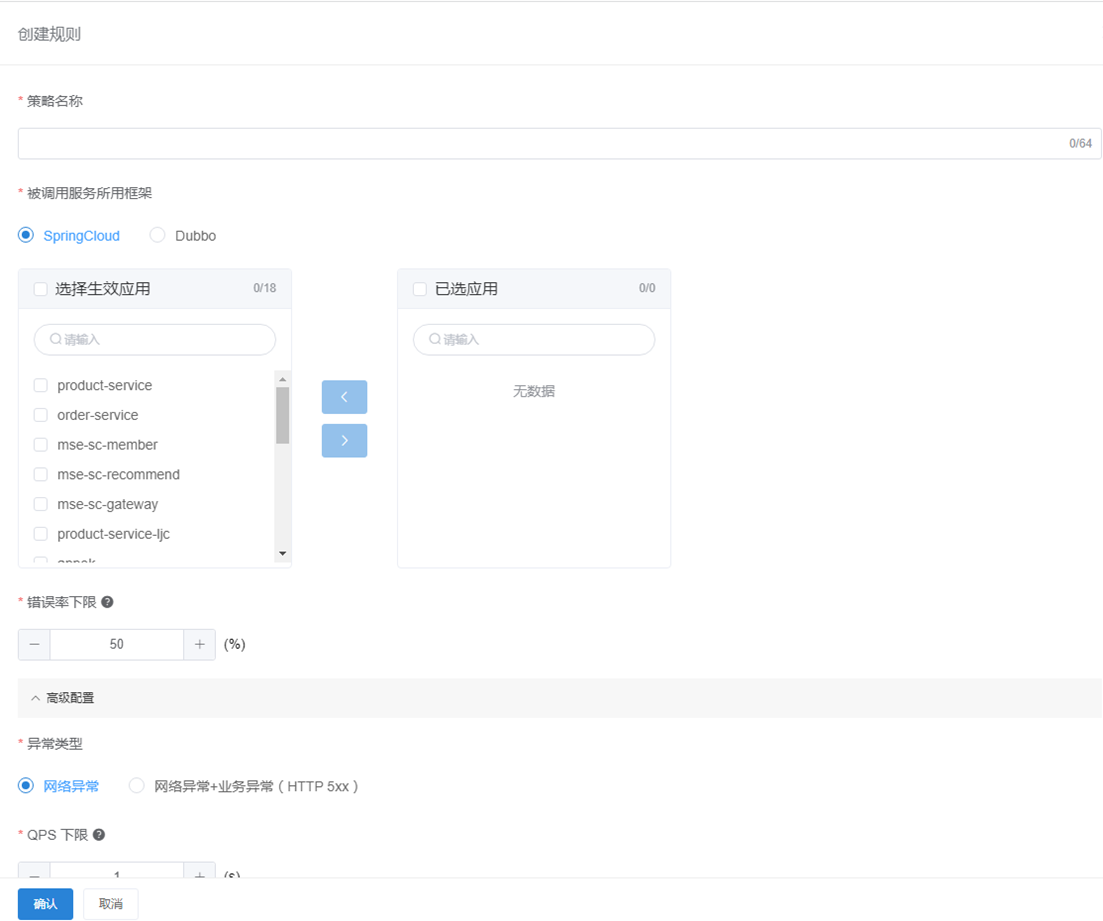Click the mse-sc-recommend label text

119,474
